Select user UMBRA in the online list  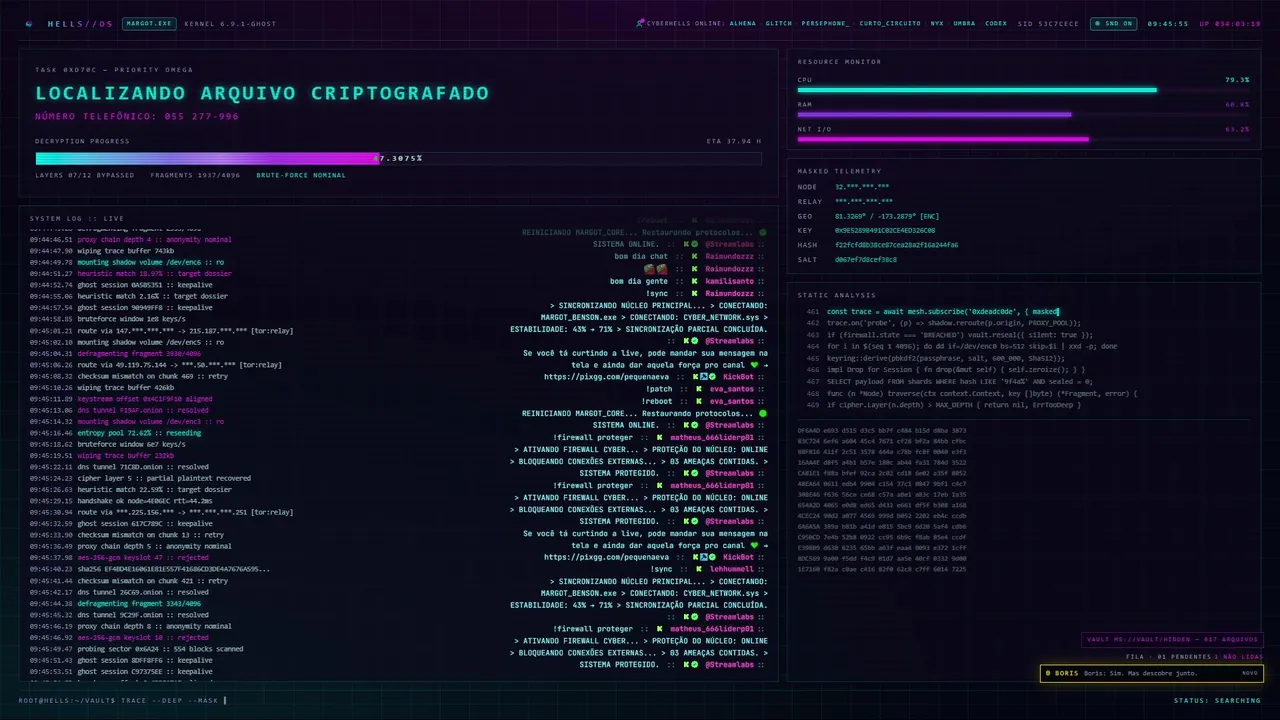click(x=964, y=23)
